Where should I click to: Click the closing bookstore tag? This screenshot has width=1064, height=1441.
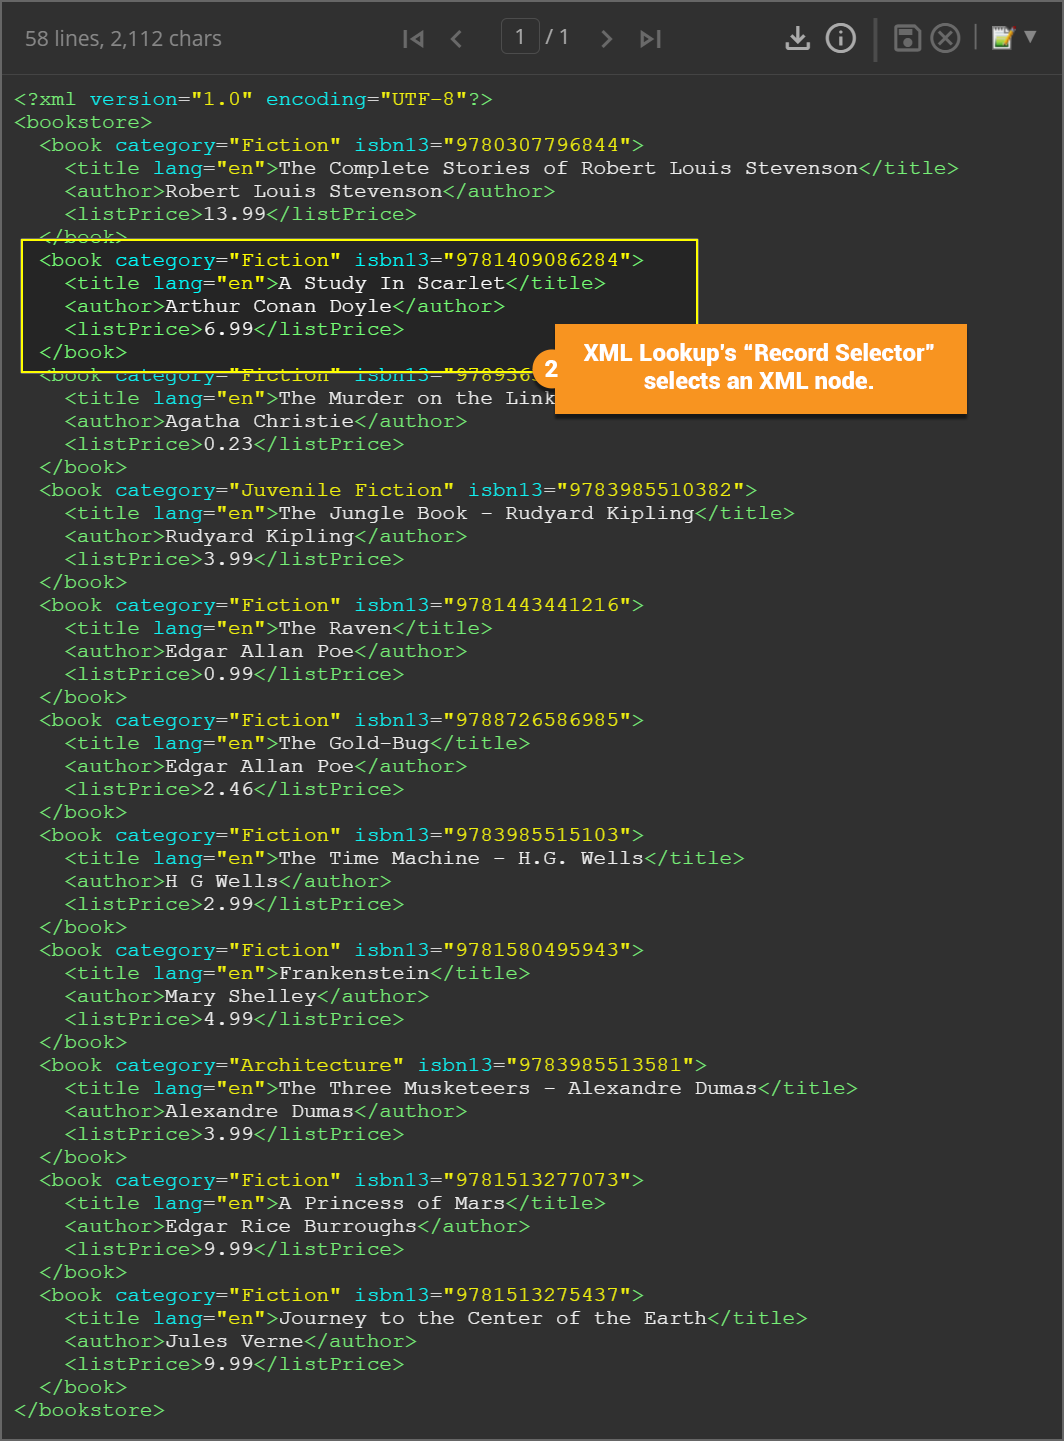coord(89,1410)
